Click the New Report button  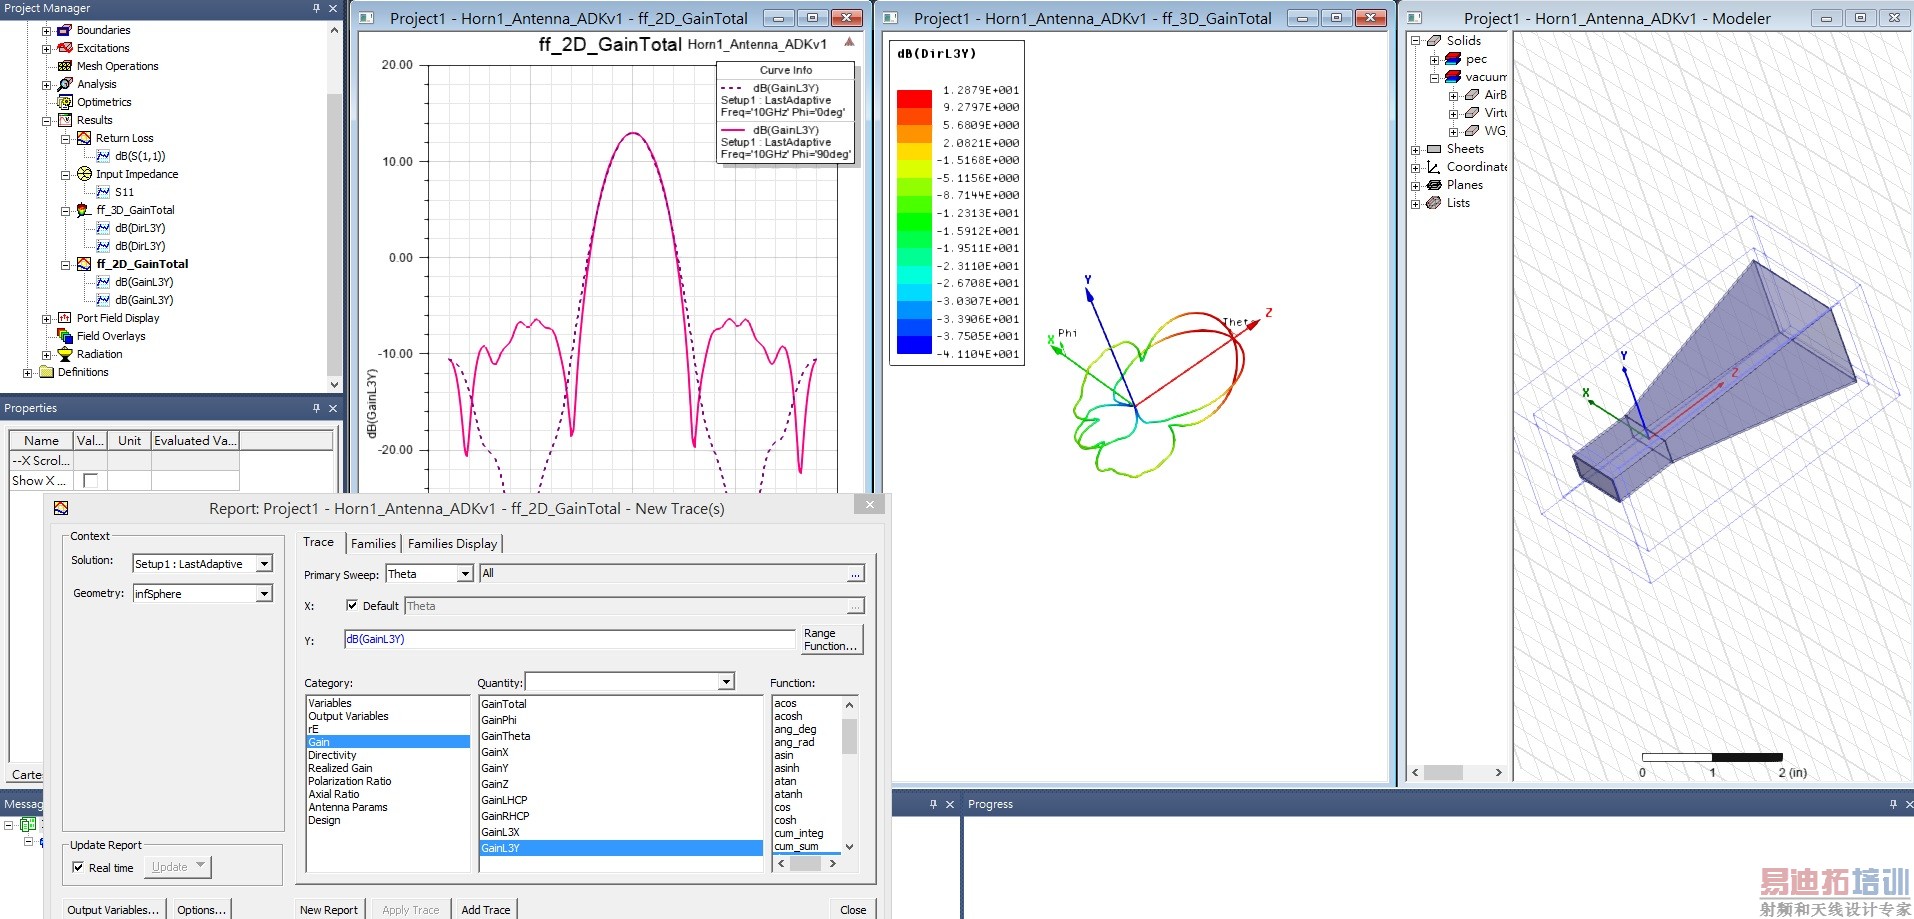click(x=328, y=909)
